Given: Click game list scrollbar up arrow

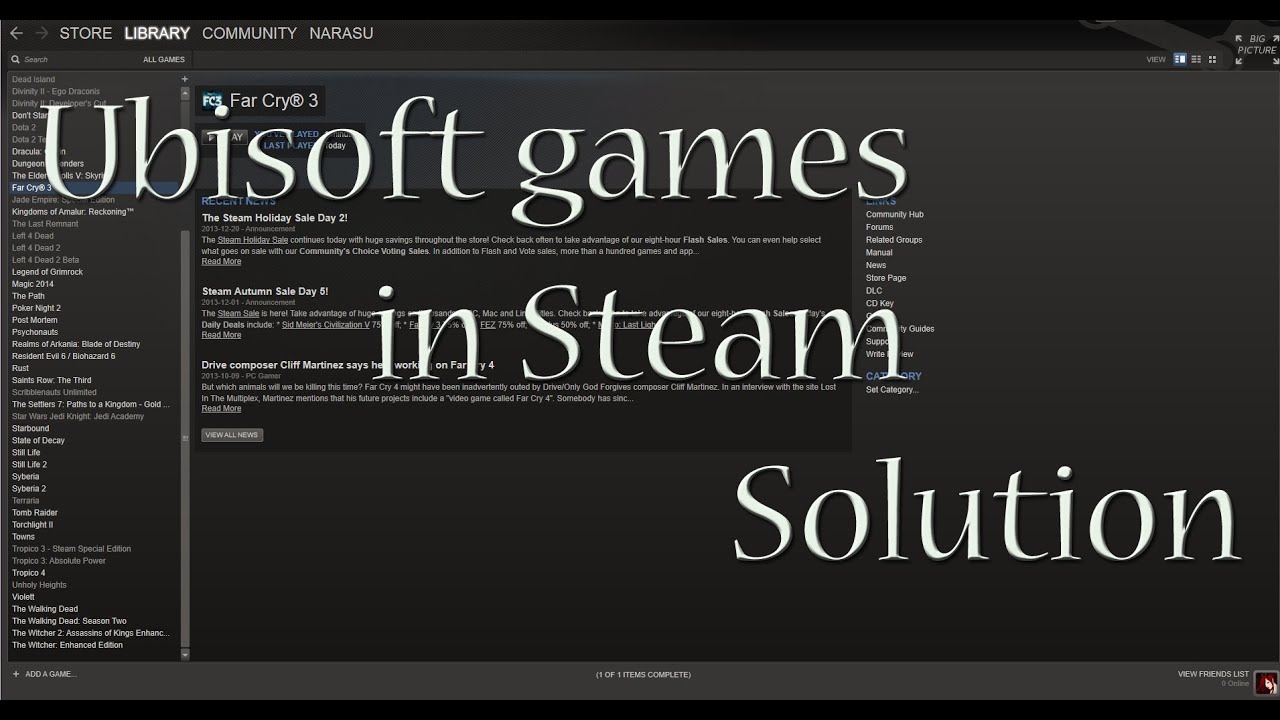Looking at the screenshot, I should 184,93.
